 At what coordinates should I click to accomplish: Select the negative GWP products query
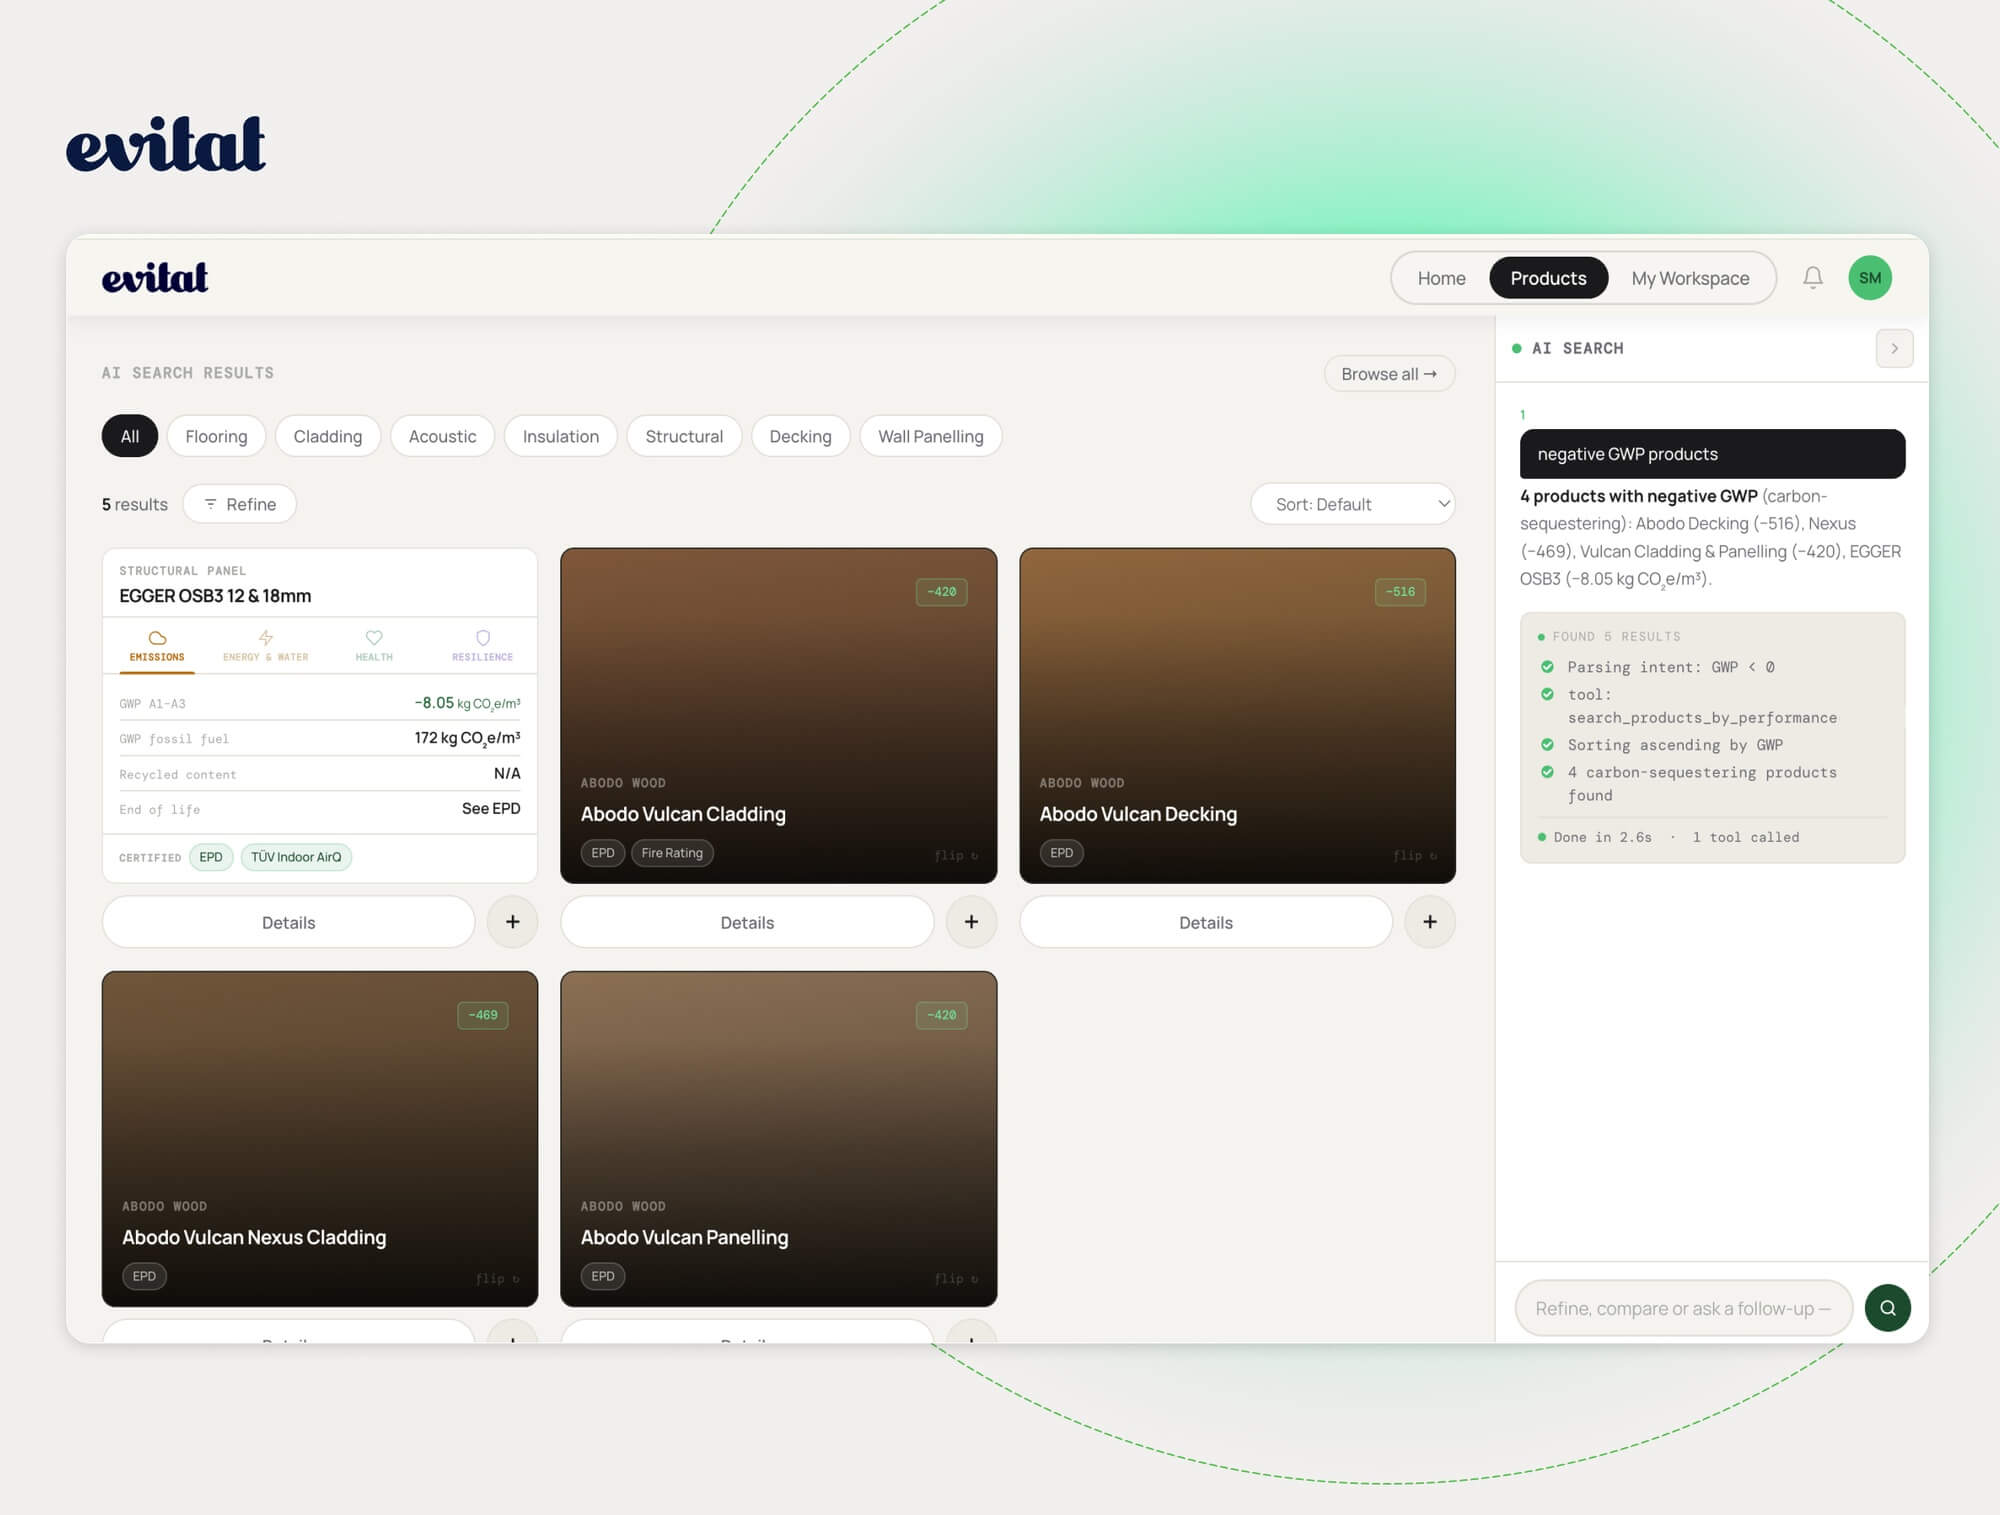tap(1712, 454)
